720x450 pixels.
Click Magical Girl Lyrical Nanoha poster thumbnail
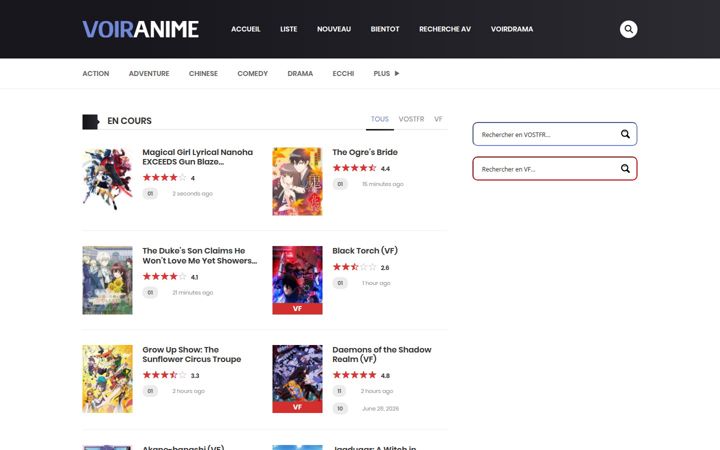[107, 179]
